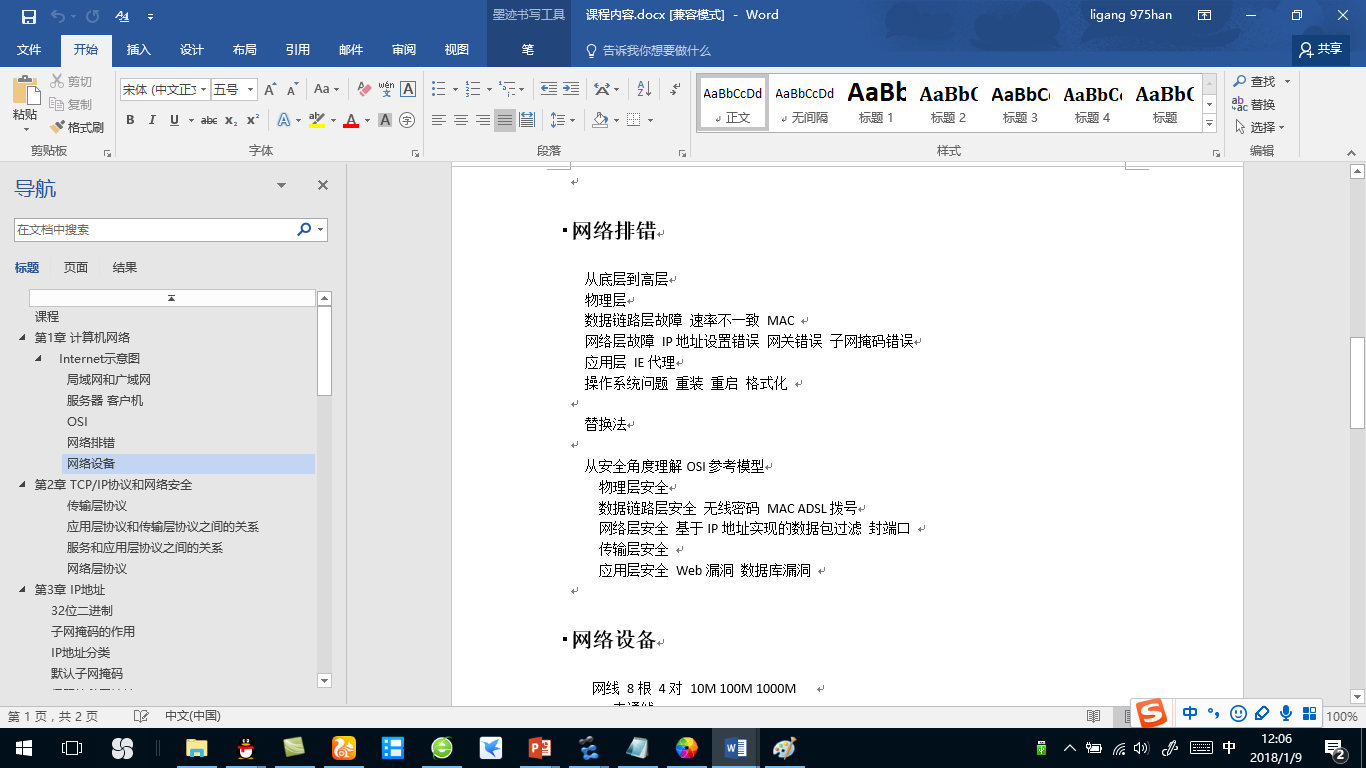Screen dimensions: 1366x768
Task: Switch to the 审阅 ribbon tab
Action: [x=404, y=50]
